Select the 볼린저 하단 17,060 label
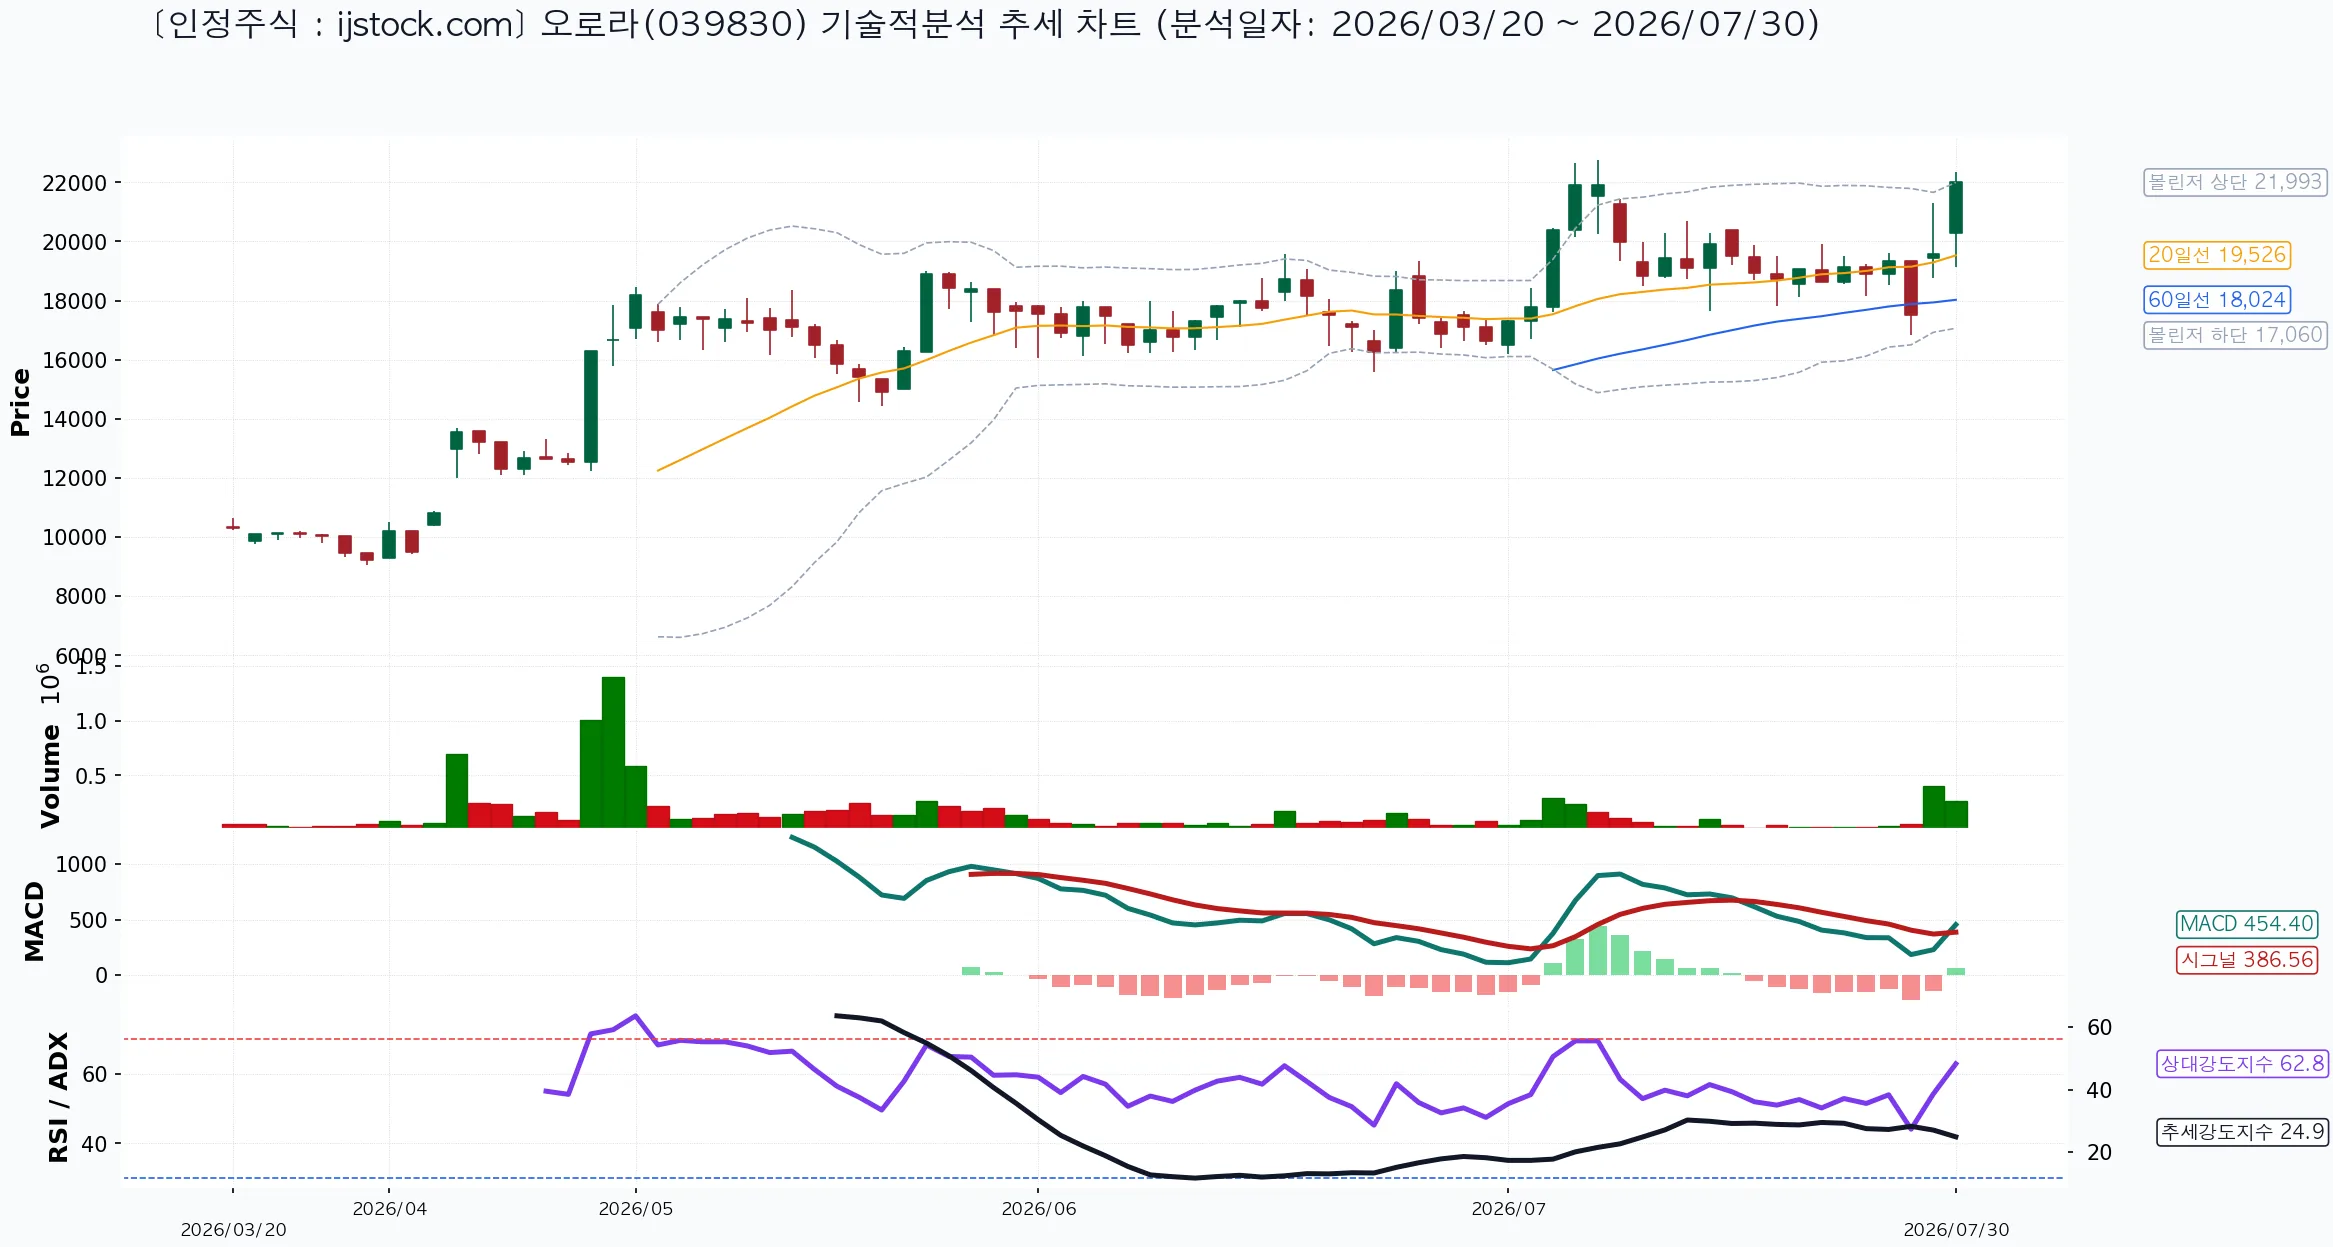 click(x=2235, y=335)
